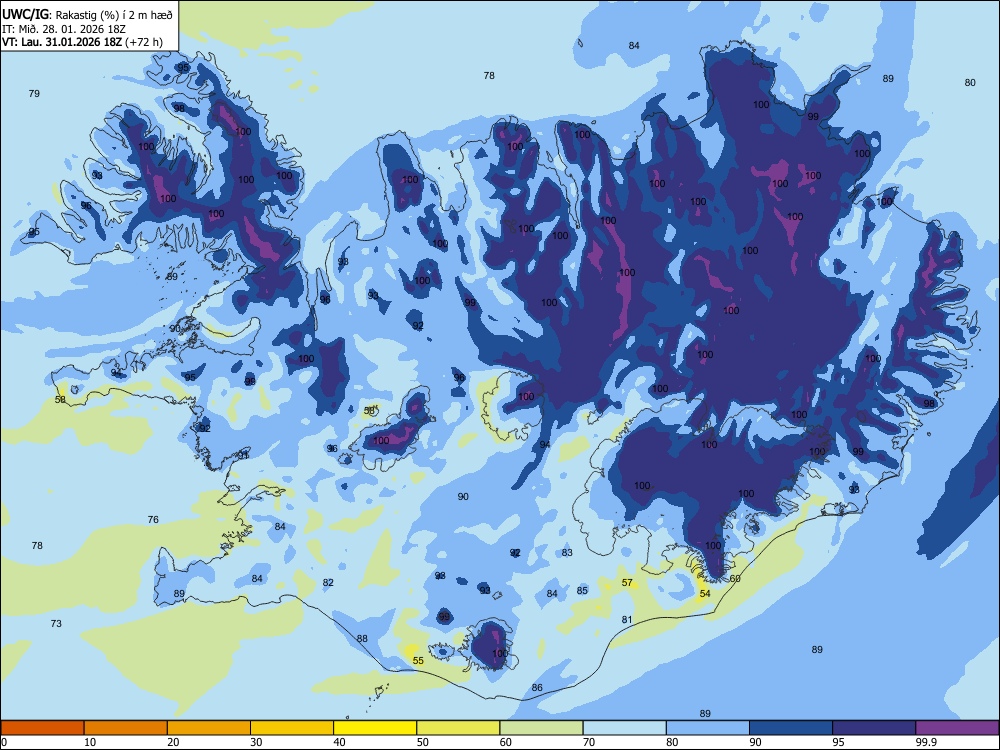Click the legend label '10'

click(x=90, y=742)
